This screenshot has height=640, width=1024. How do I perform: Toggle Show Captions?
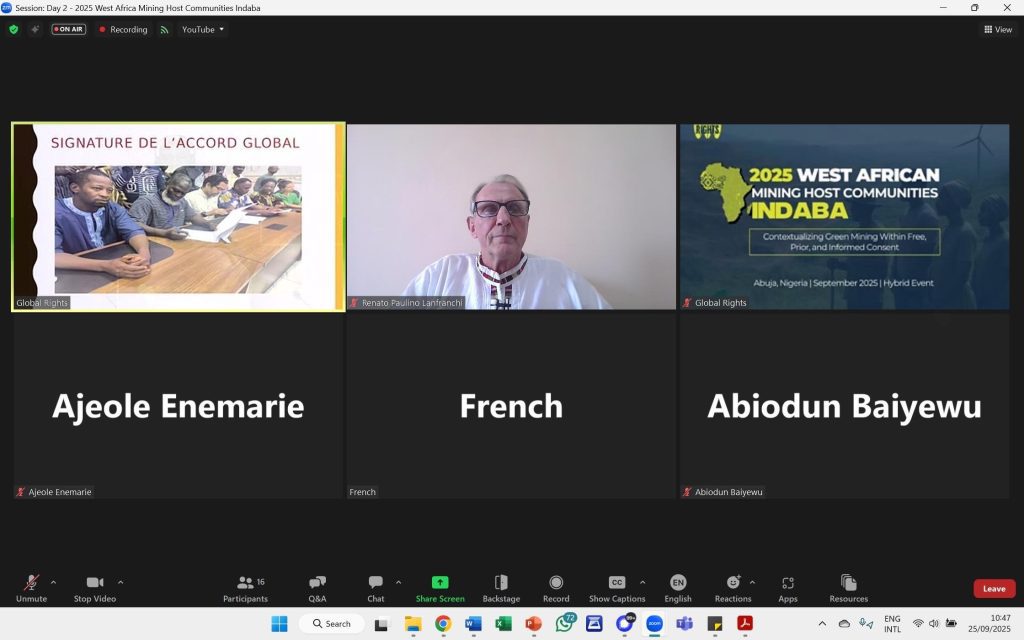click(617, 588)
